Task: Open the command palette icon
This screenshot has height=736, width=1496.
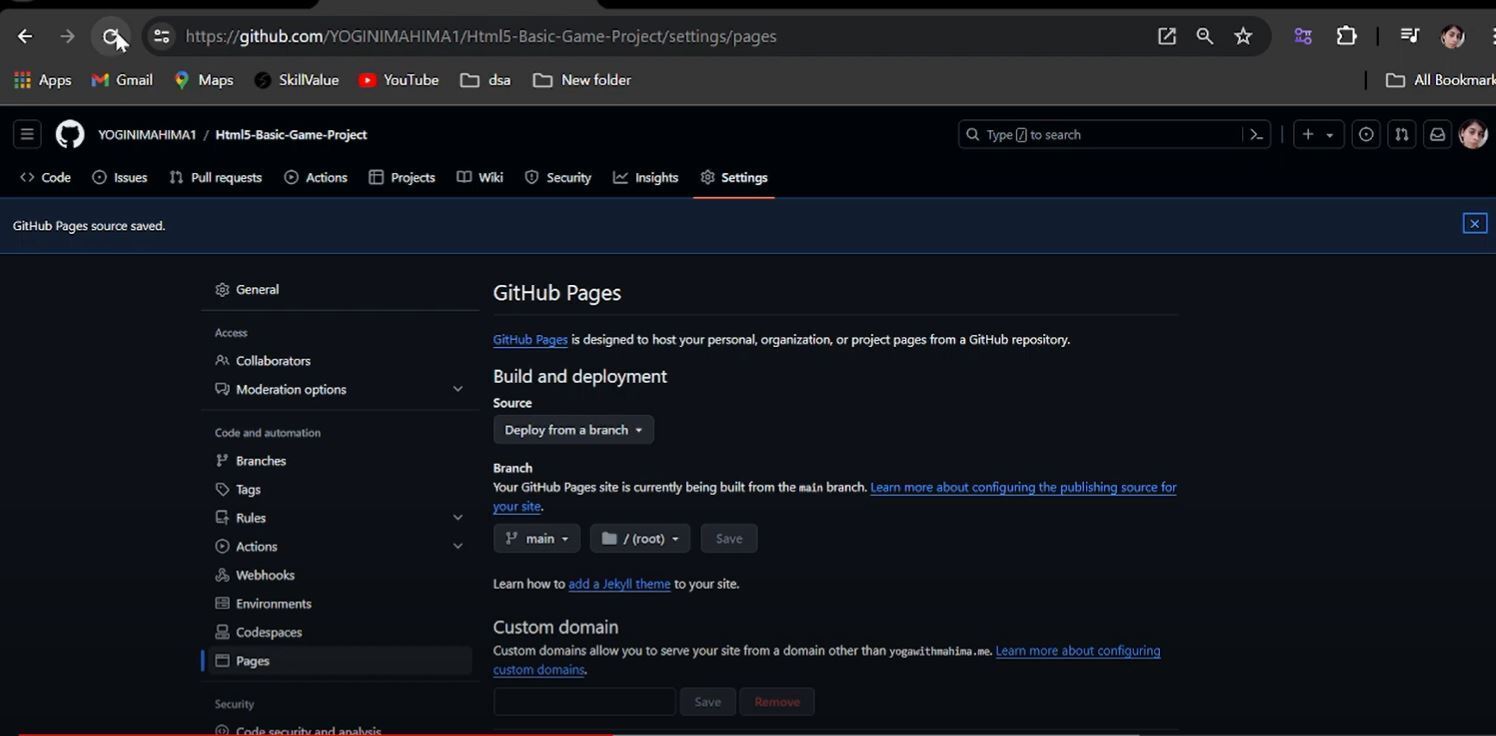Action: click(1256, 134)
